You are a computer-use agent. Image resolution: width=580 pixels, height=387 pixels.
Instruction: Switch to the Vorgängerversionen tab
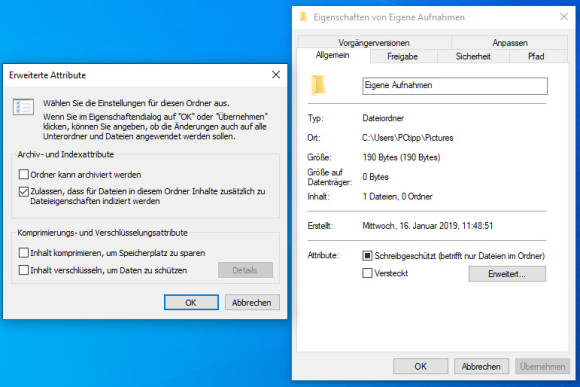pos(374,43)
